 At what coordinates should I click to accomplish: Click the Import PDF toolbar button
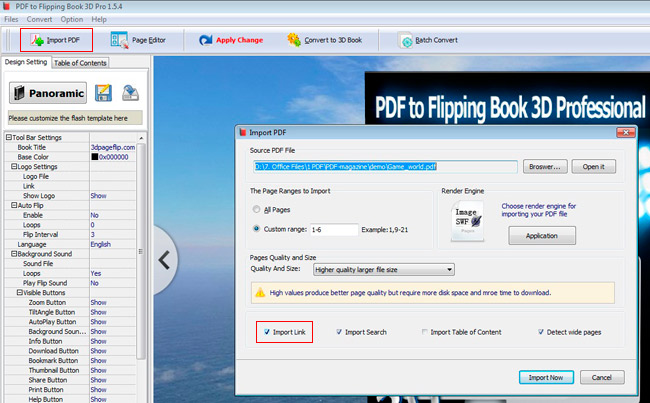56,40
